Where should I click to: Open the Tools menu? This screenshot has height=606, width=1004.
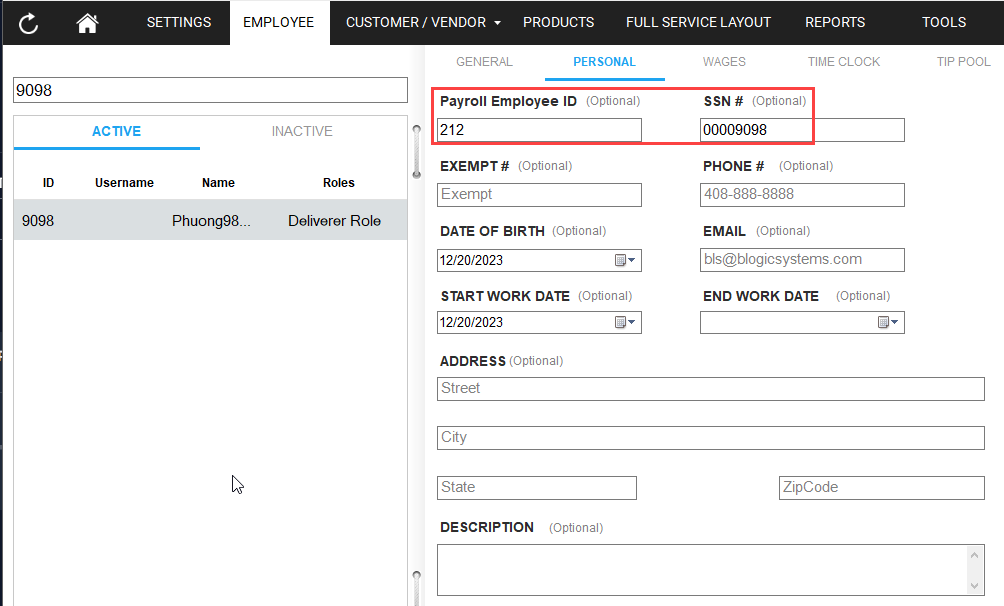944,22
